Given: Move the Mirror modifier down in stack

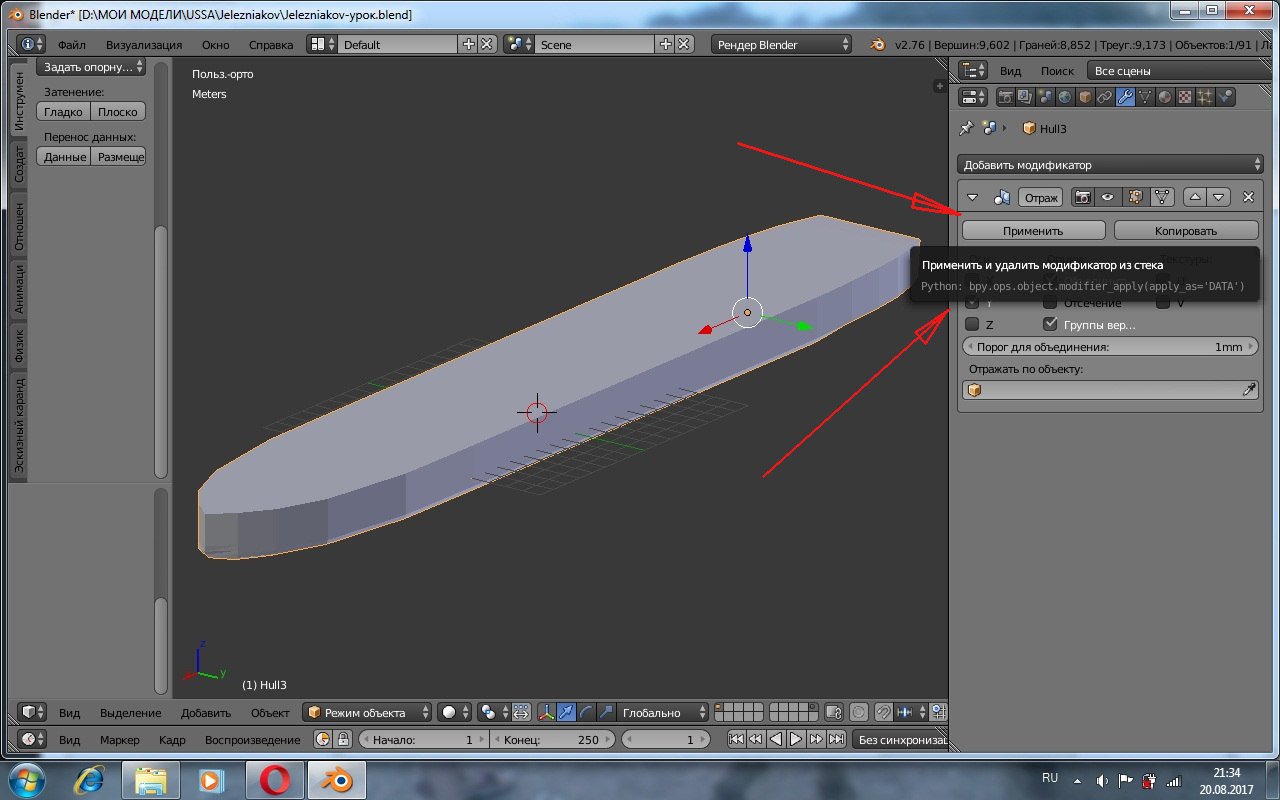Looking at the screenshot, I should [1218, 197].
